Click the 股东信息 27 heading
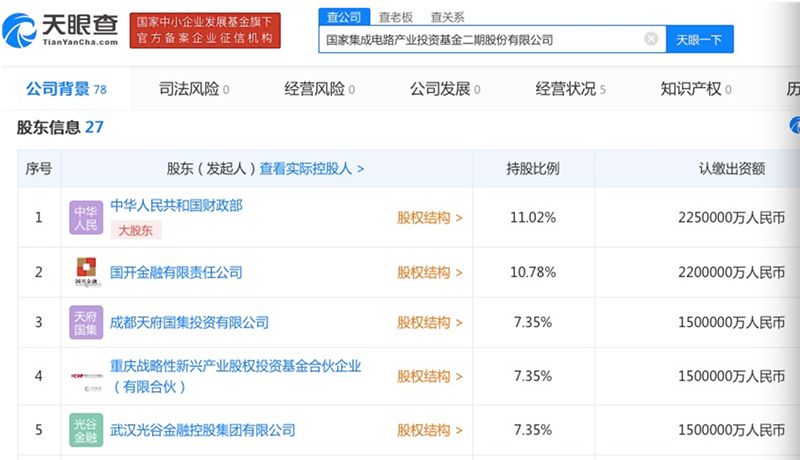 pos(60,126)
